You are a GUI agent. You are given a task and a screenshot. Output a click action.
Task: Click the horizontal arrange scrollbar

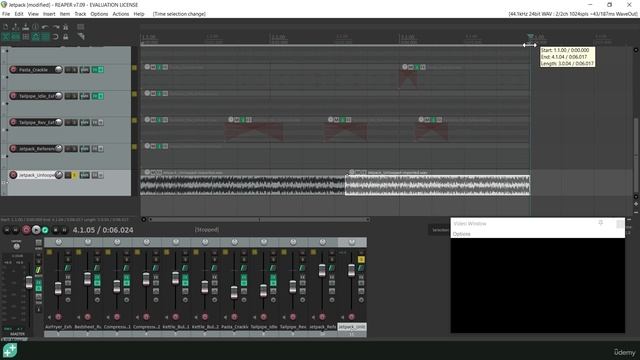[x=259, y=220]
